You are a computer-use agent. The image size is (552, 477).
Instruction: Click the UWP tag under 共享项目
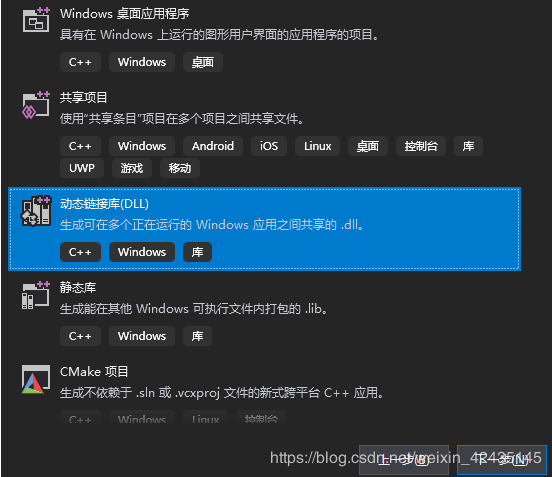click(x=82, y=168)
